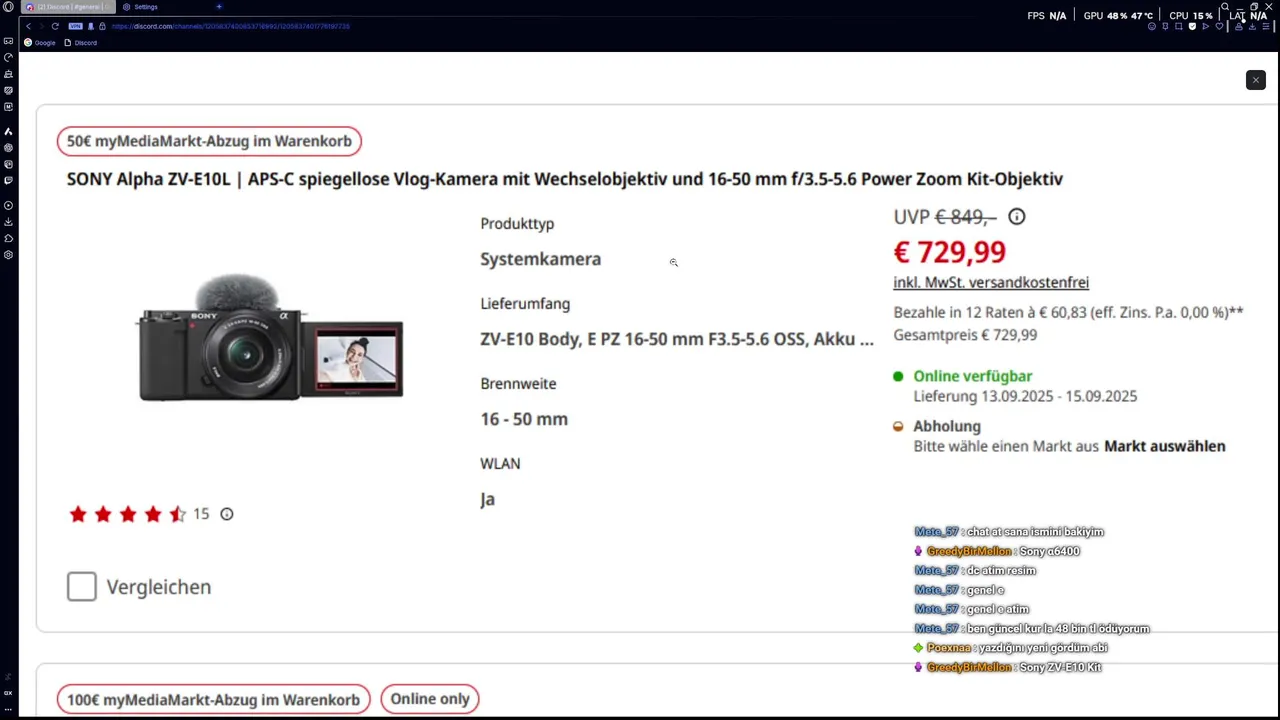
Task: Open the toolbar downloads arrow icon
Action: 1252,26
